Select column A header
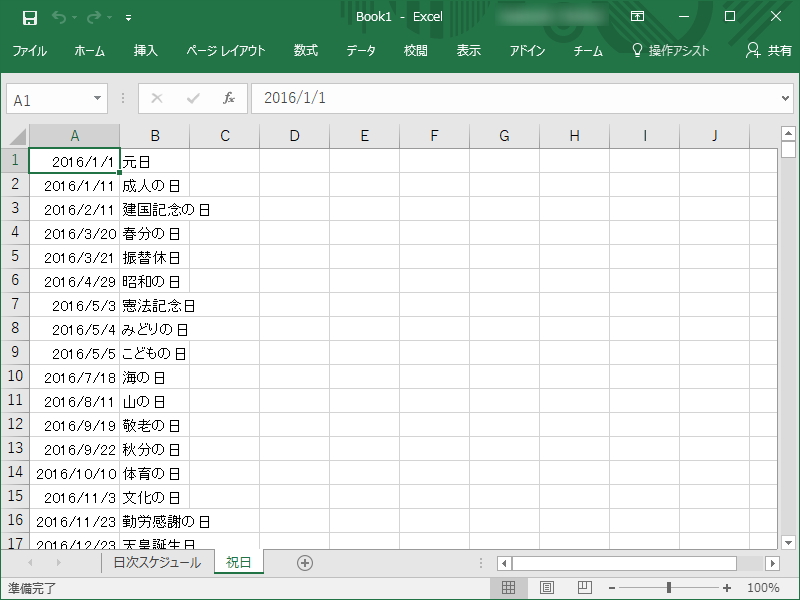This screenshot has height=600, width=800. coord(74,136)
